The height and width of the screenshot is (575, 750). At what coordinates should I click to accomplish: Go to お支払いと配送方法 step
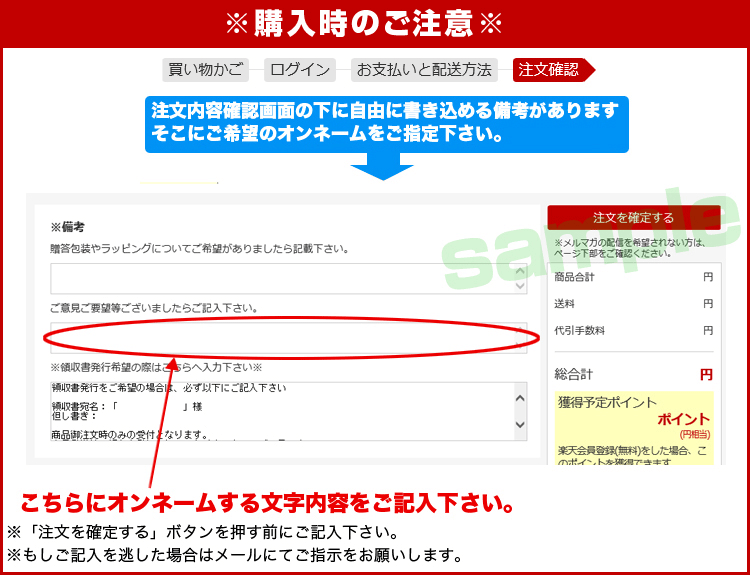[x=424, y=70]
